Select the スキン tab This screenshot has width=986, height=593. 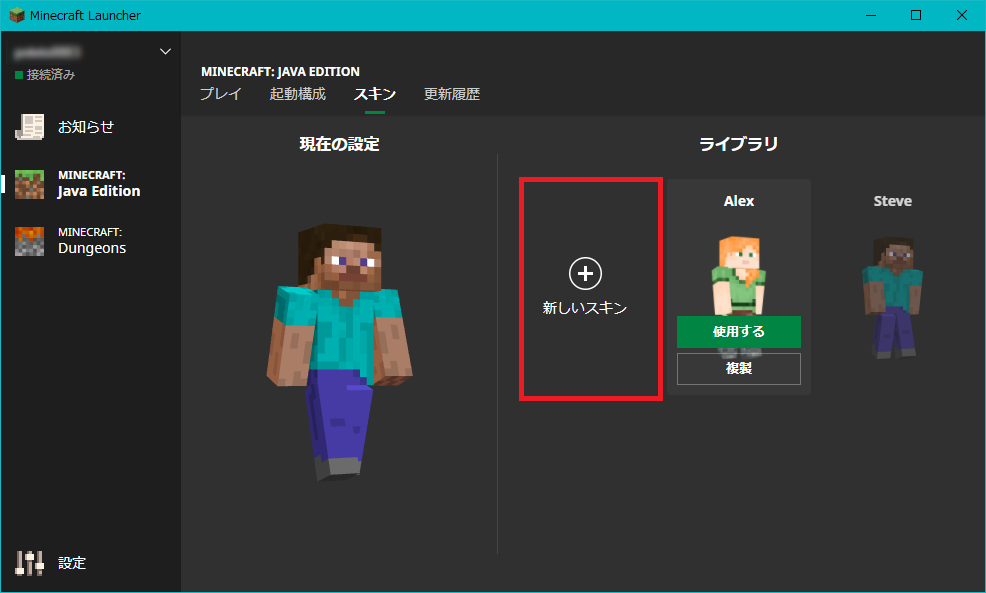pos(374,95)
